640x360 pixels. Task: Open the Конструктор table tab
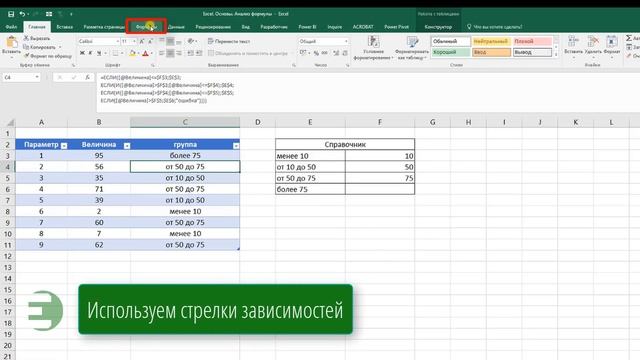click(x=438, y=27)
